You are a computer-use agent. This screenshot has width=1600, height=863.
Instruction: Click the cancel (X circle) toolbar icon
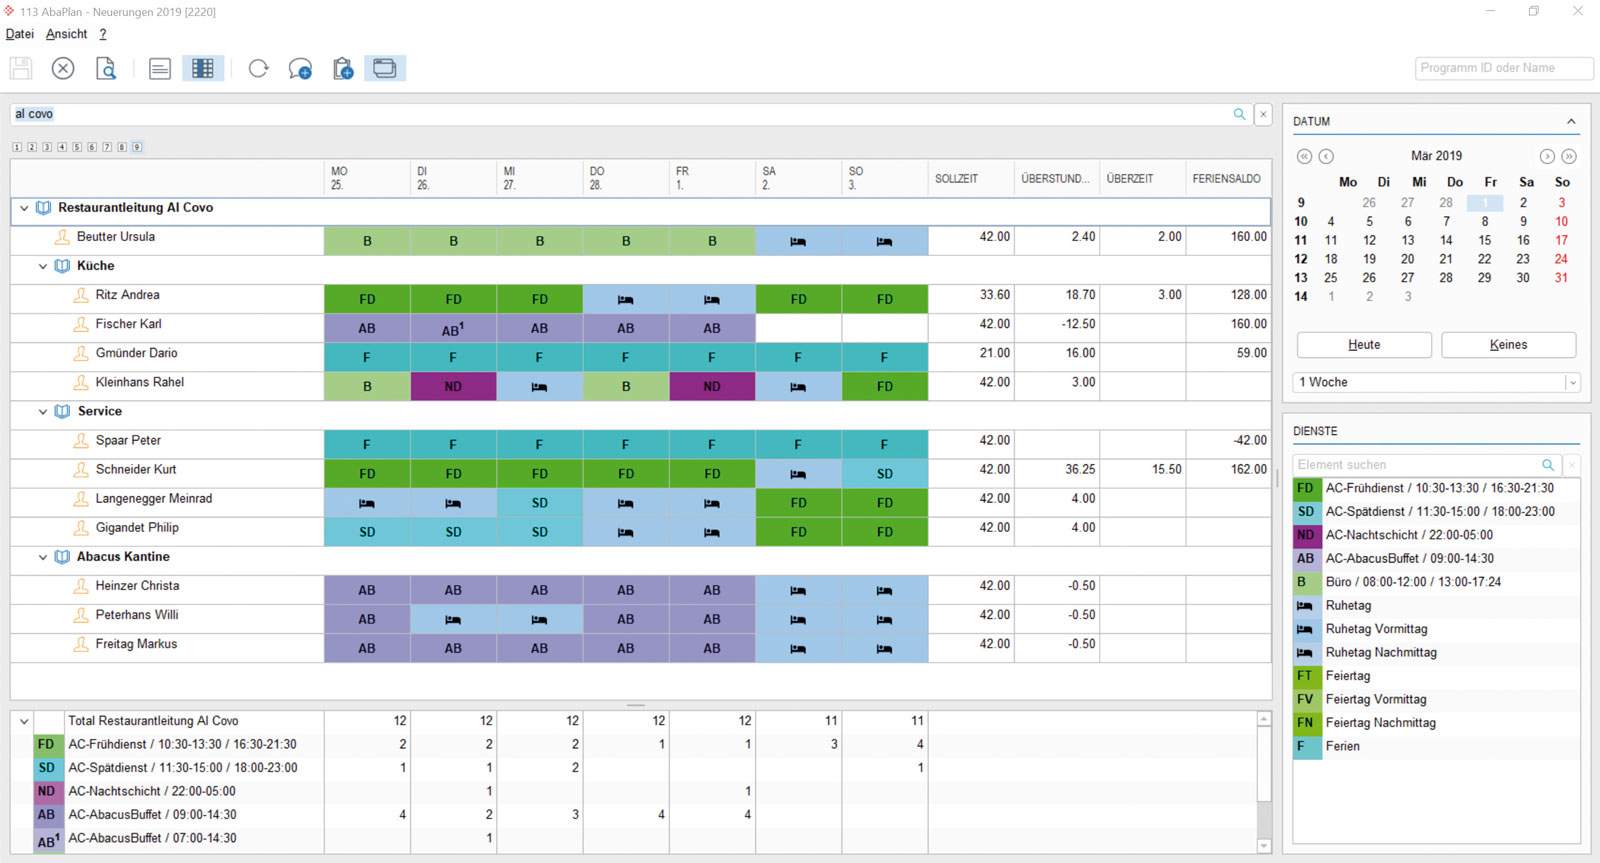click(63, 68)
